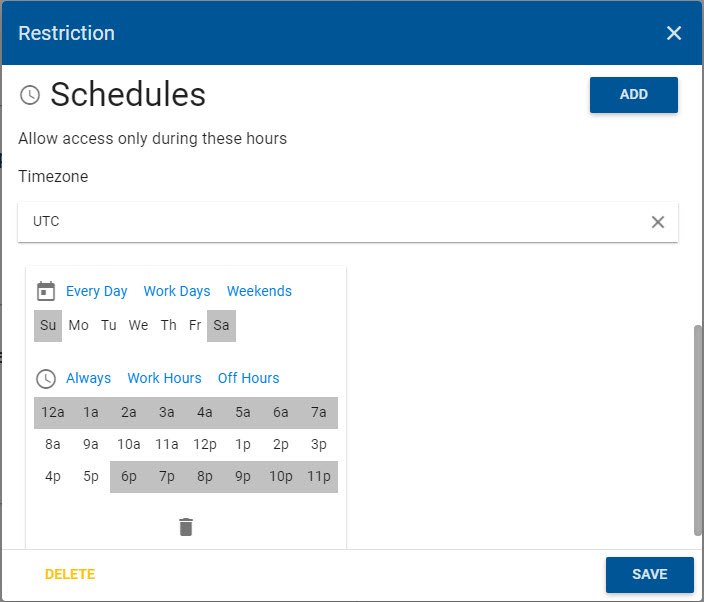Image resolution: width=704 pixels, height=602 pixels.
Task: Apply the Work Hours preset
Action: [x=164, y=378]
